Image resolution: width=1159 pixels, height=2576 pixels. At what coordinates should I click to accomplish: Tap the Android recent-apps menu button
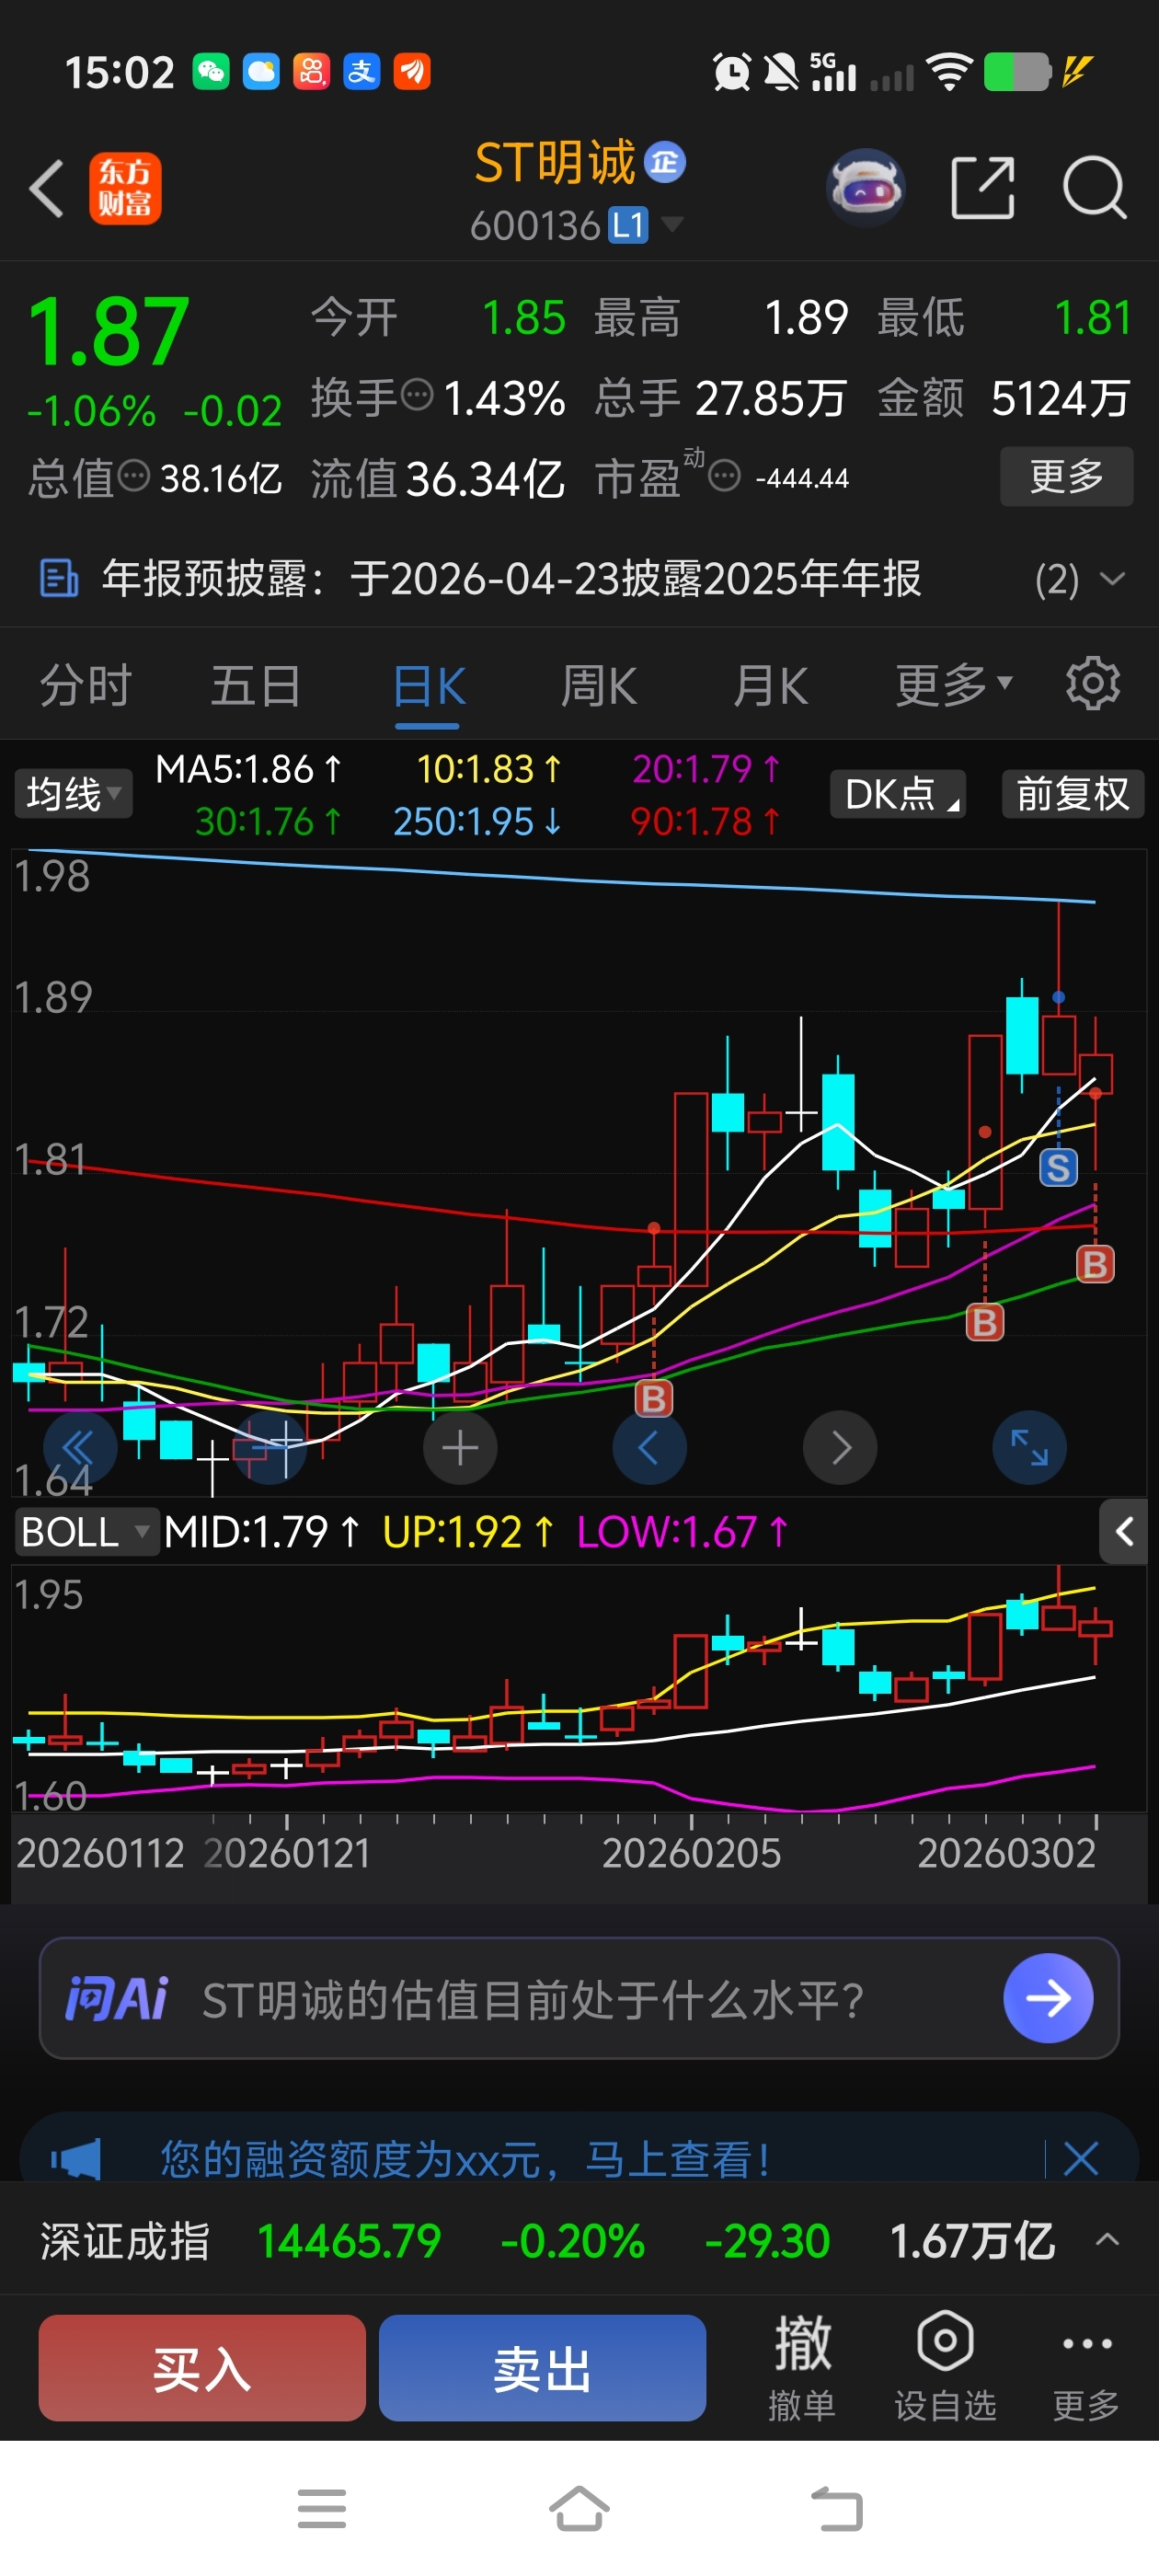coord(322,2508)
